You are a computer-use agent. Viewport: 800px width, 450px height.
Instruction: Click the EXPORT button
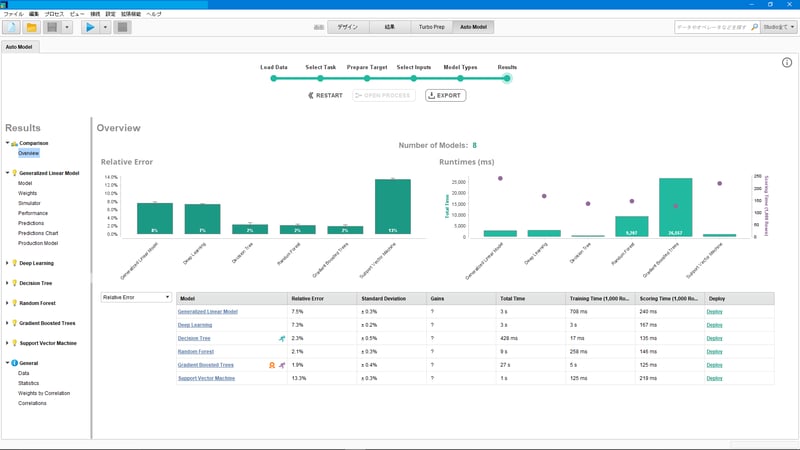pos(445,95)
